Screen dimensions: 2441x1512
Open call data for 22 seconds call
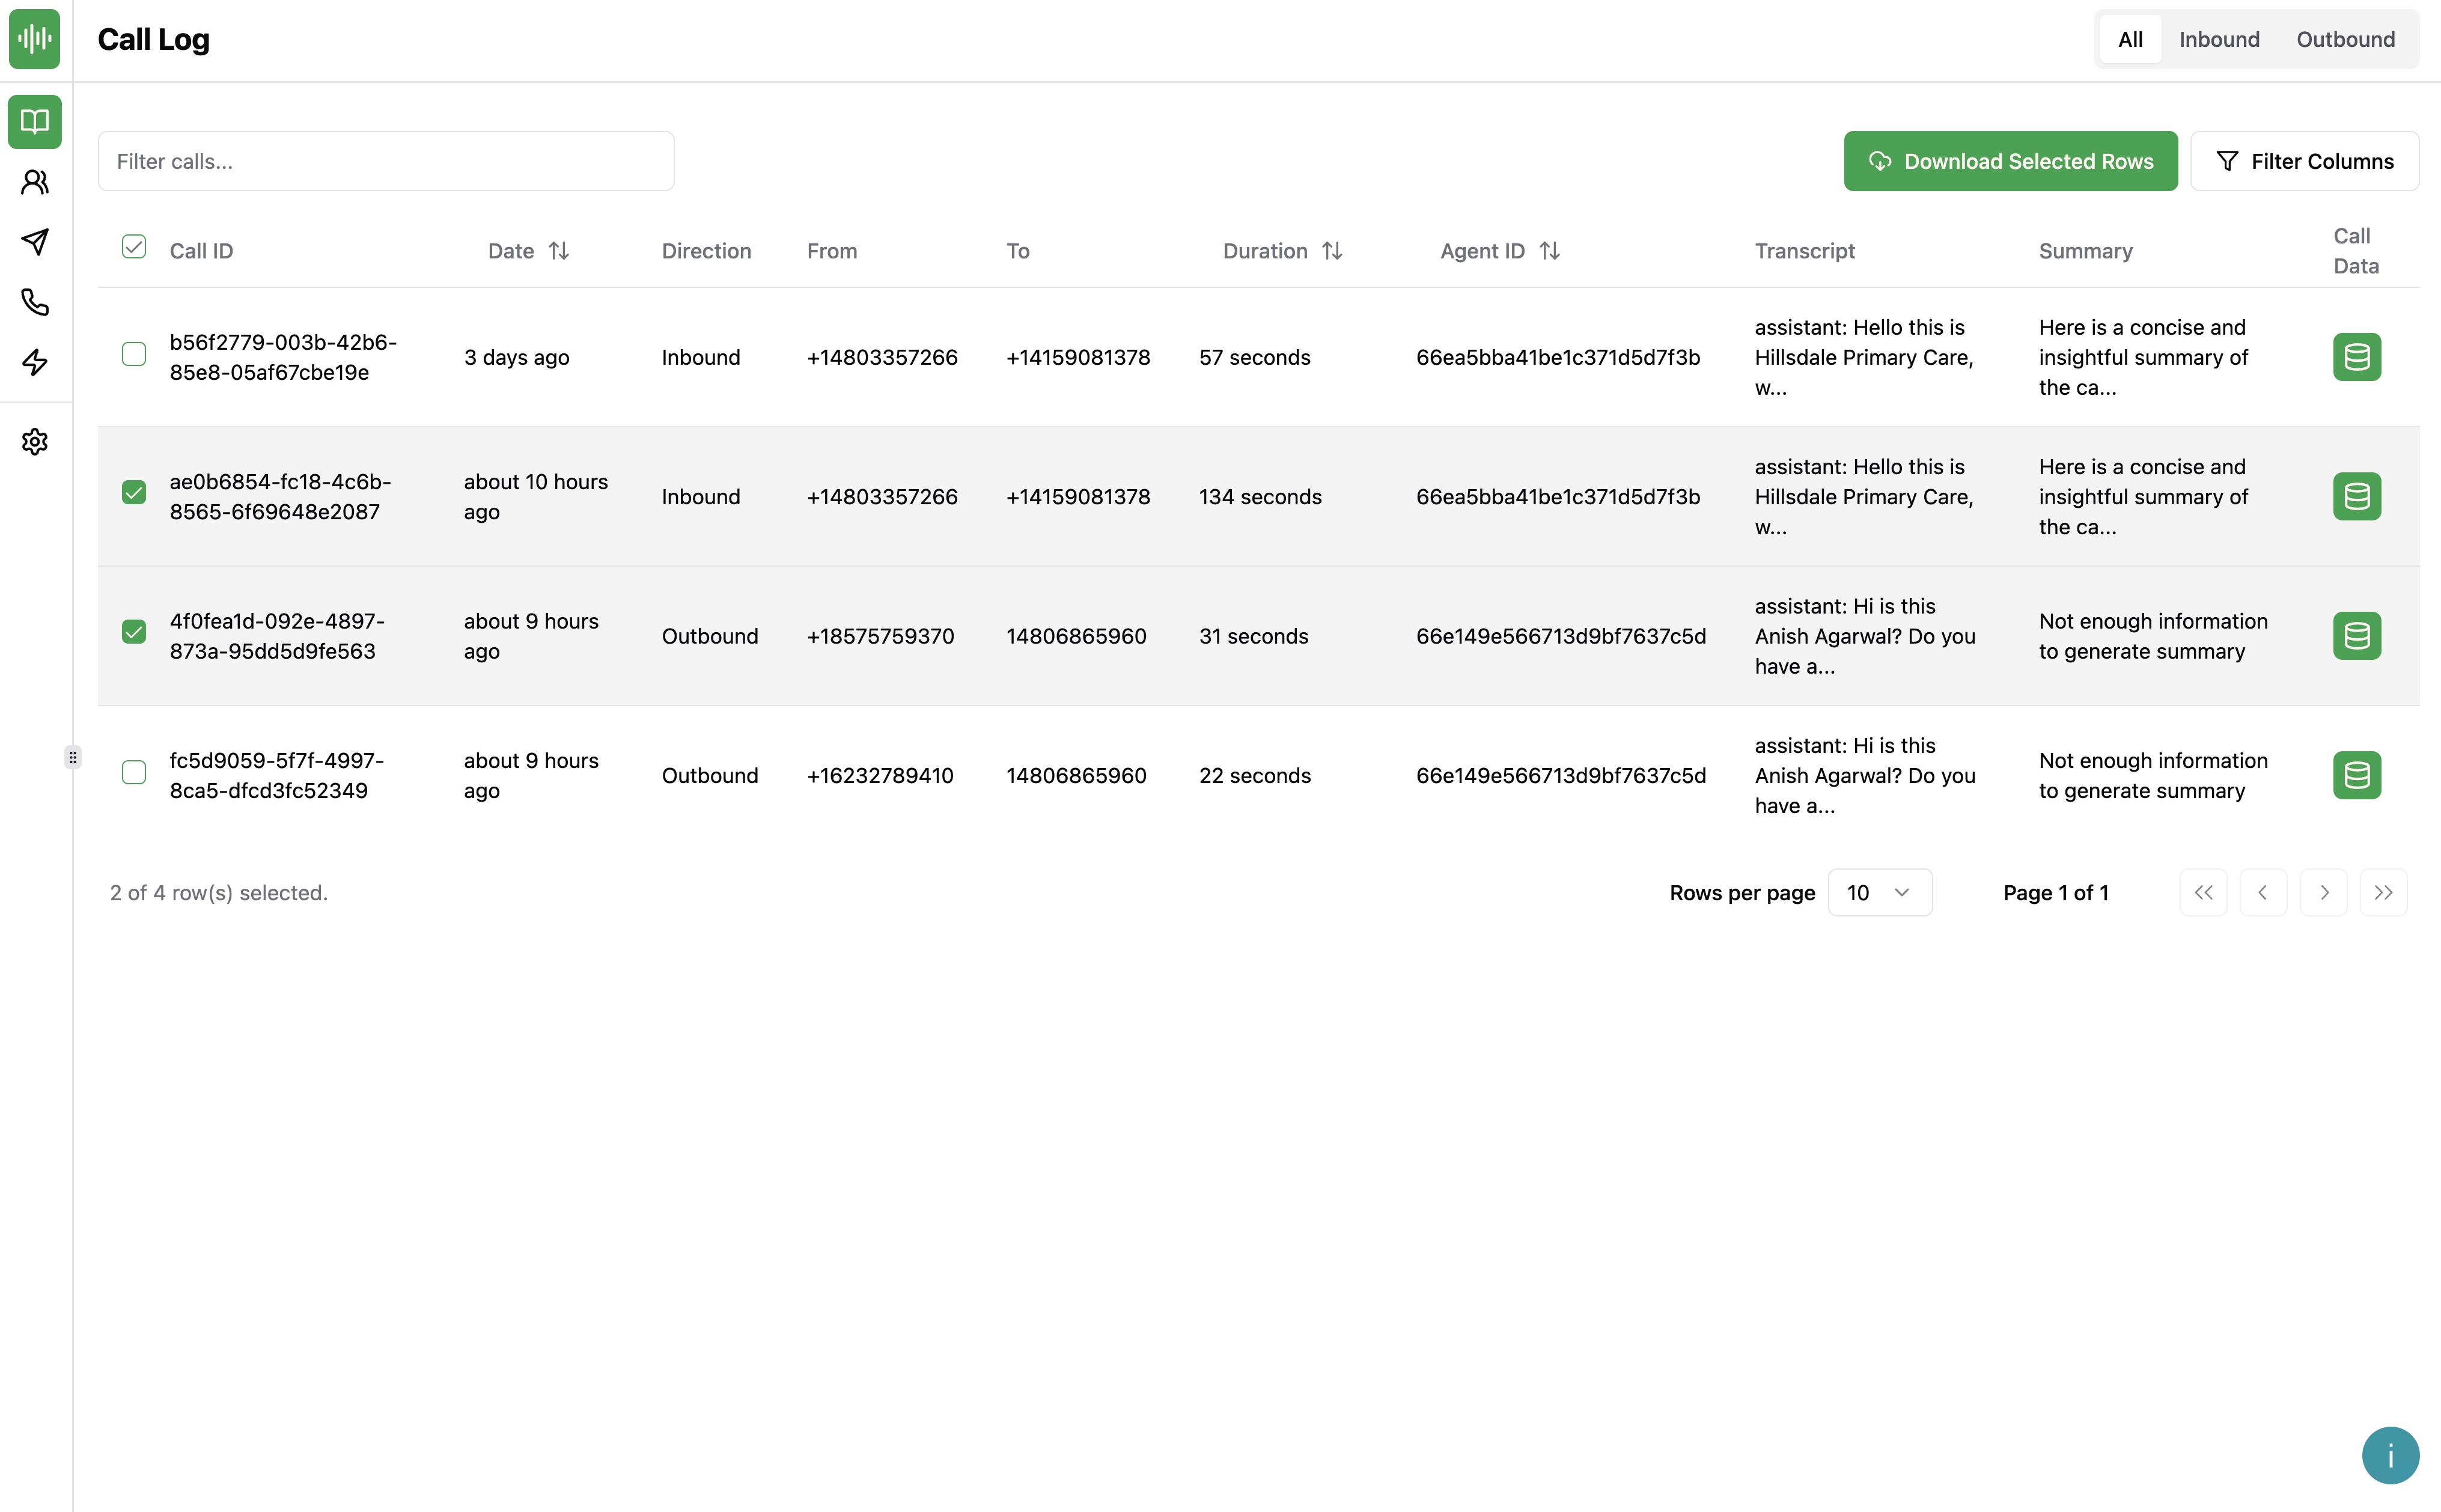click(x=2356, y=775)
